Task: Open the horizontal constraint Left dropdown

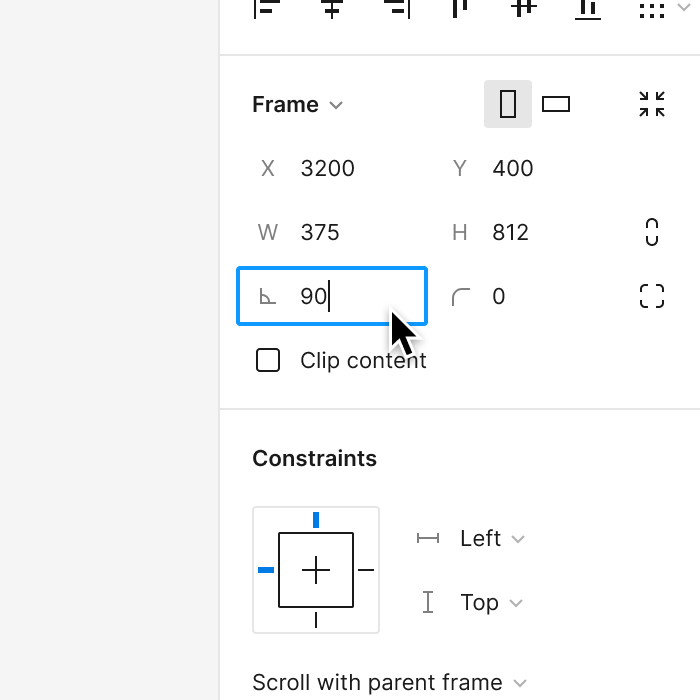Action: click(490, 539)
